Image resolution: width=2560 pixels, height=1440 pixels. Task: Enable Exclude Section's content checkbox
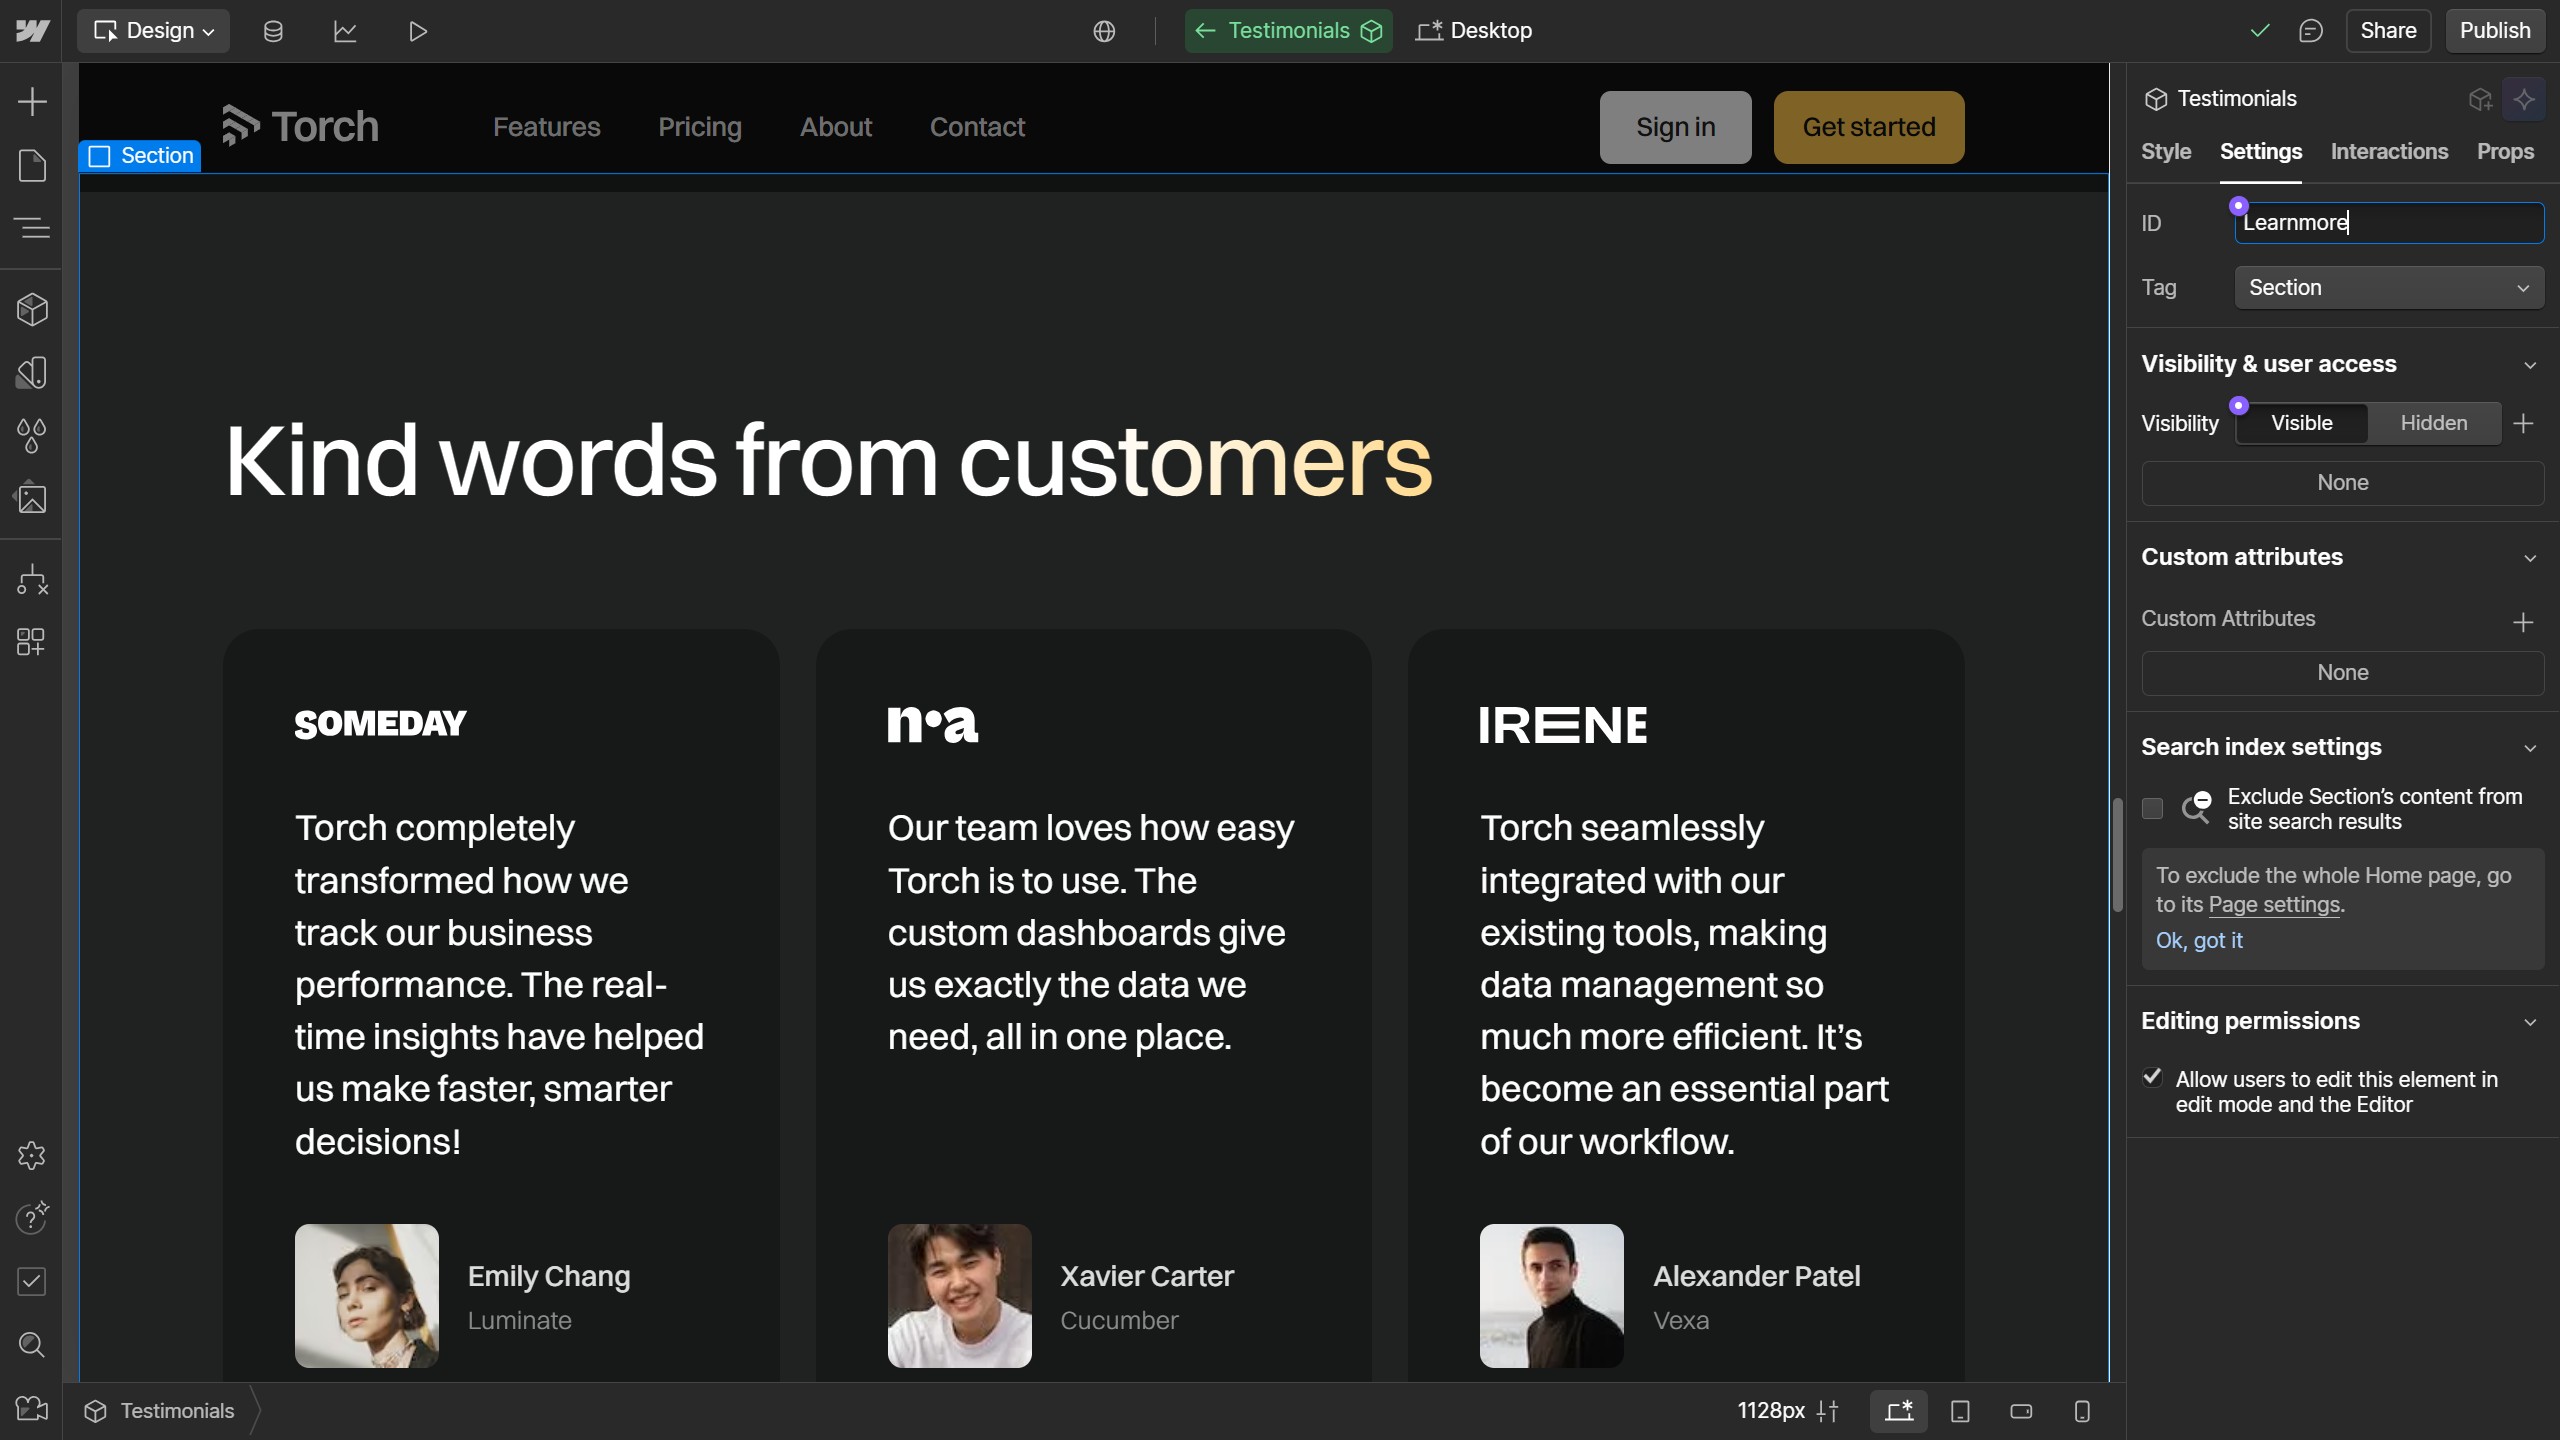[x=2153, y=809]
